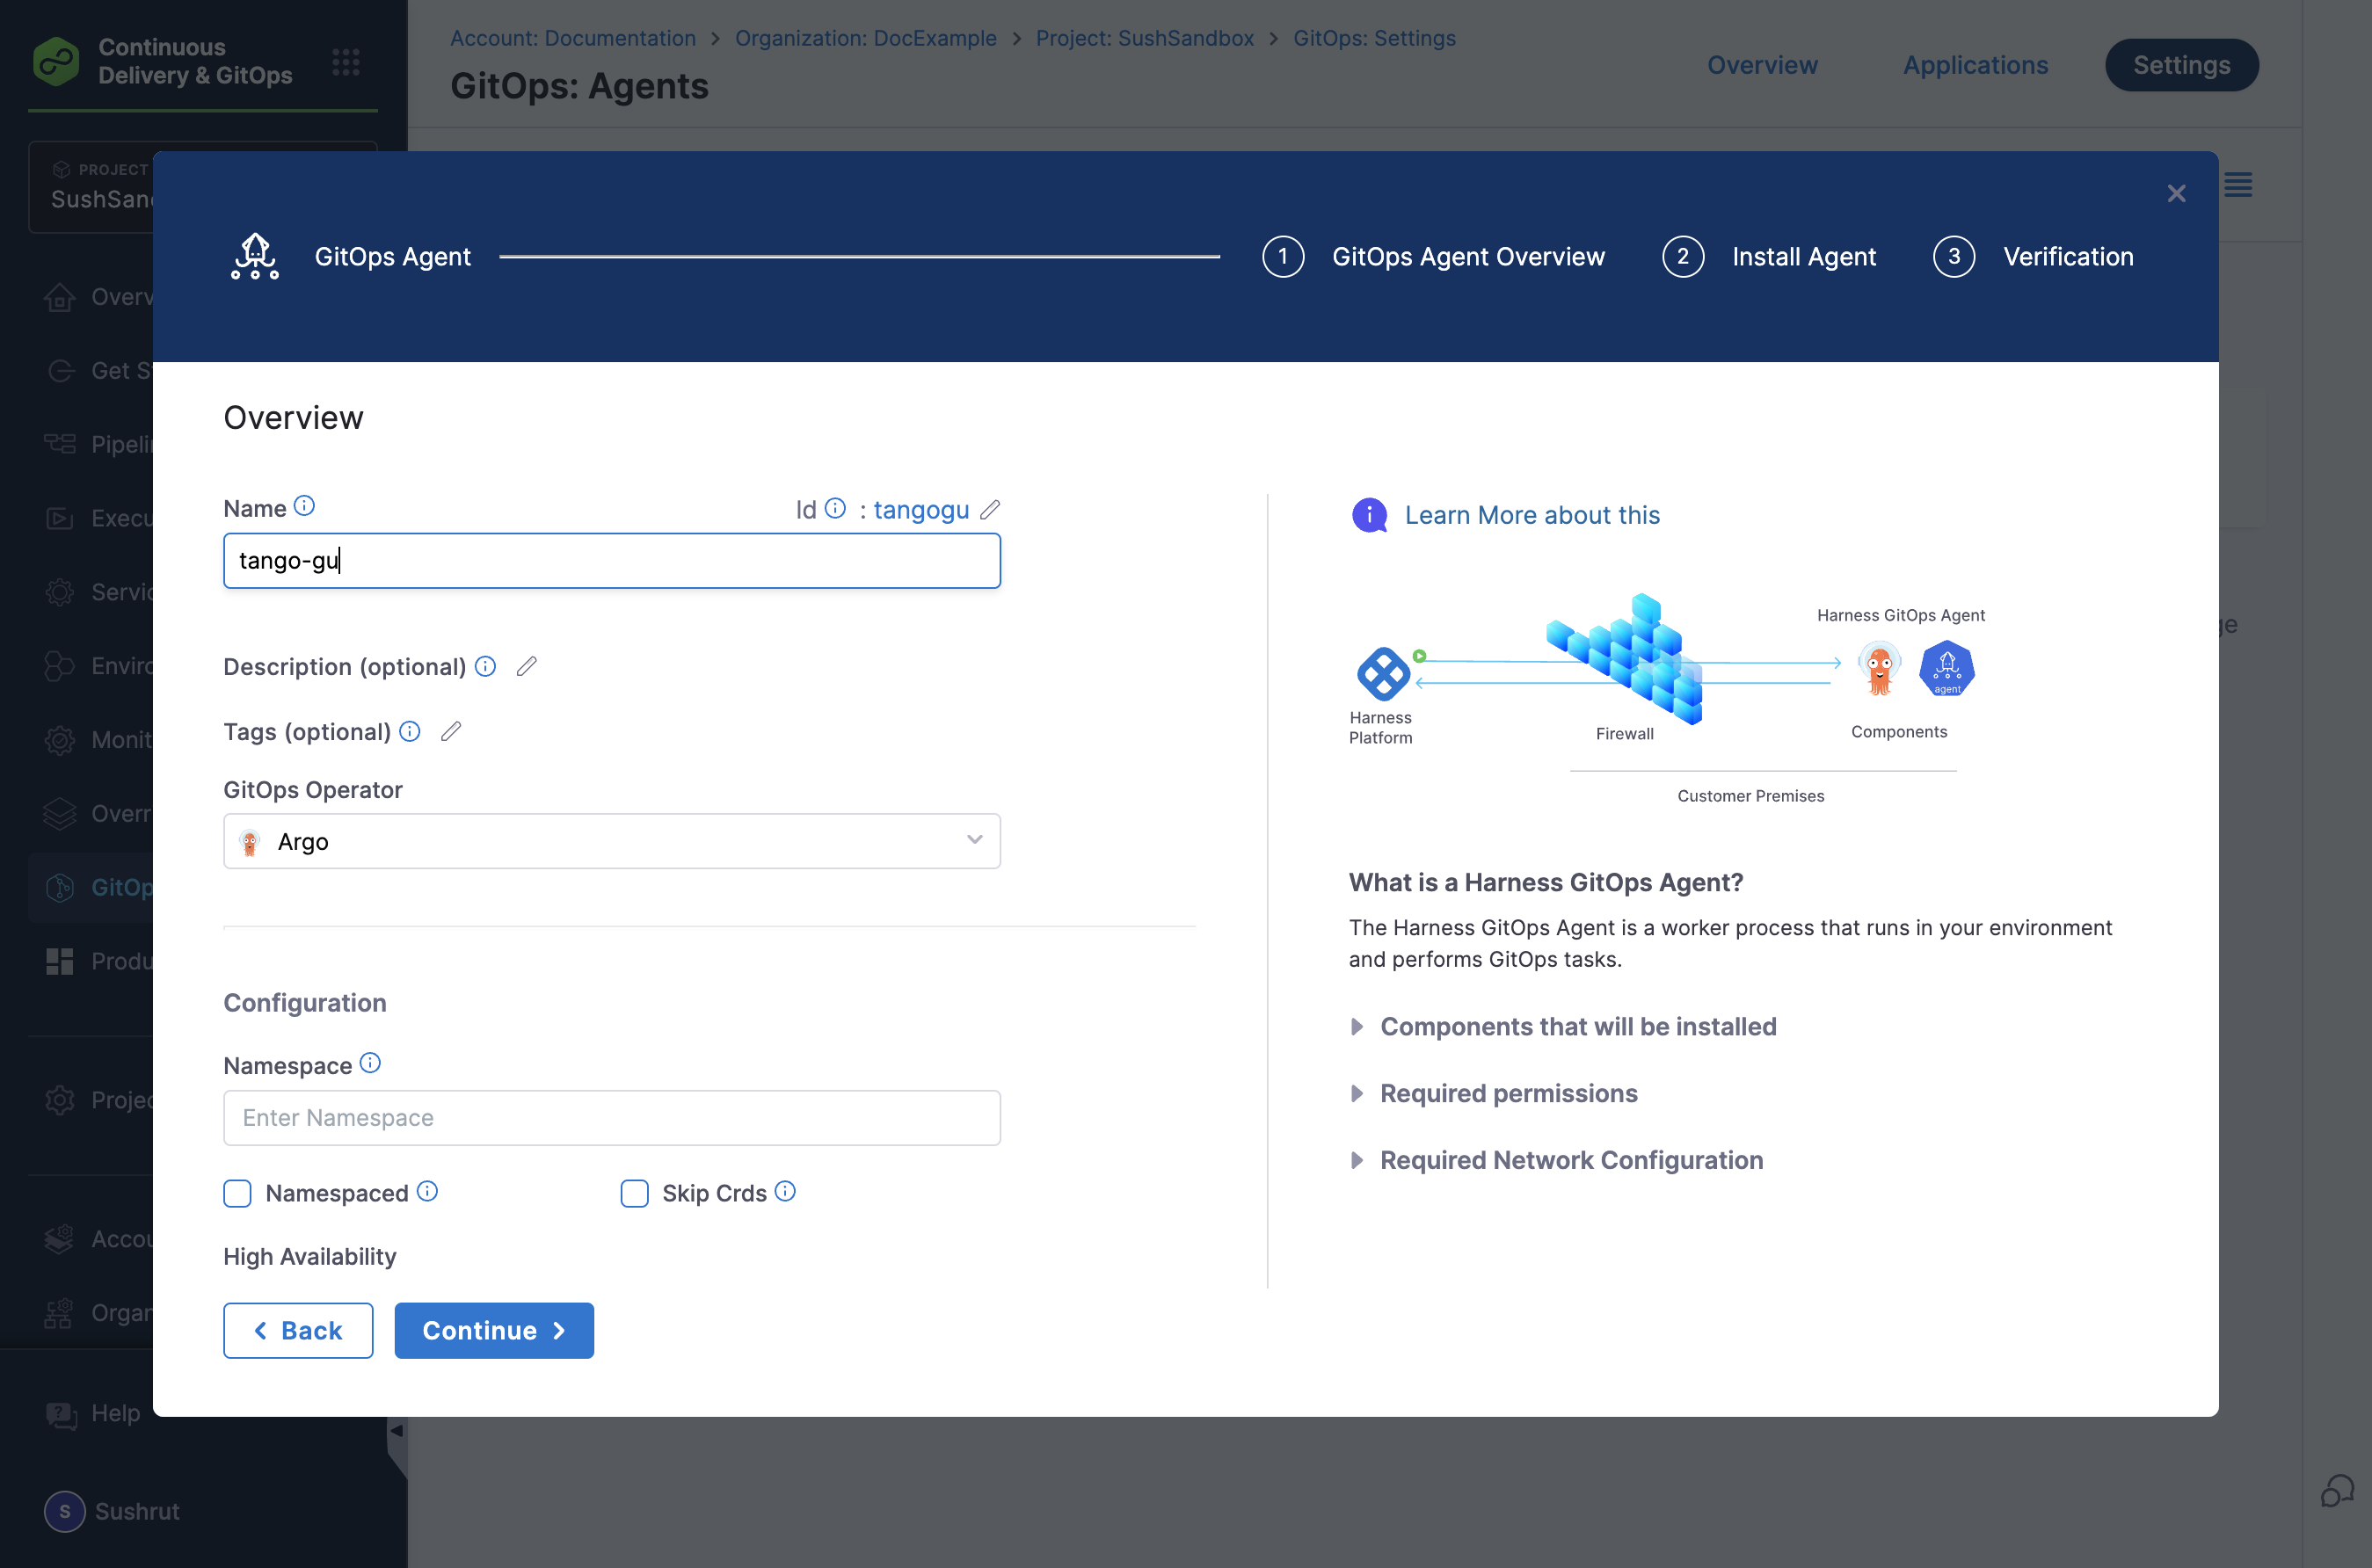Click the Help item in sidebar
Image resolution: width=2372 pixels, height=1568 pixels.
tap(93, 1414)
